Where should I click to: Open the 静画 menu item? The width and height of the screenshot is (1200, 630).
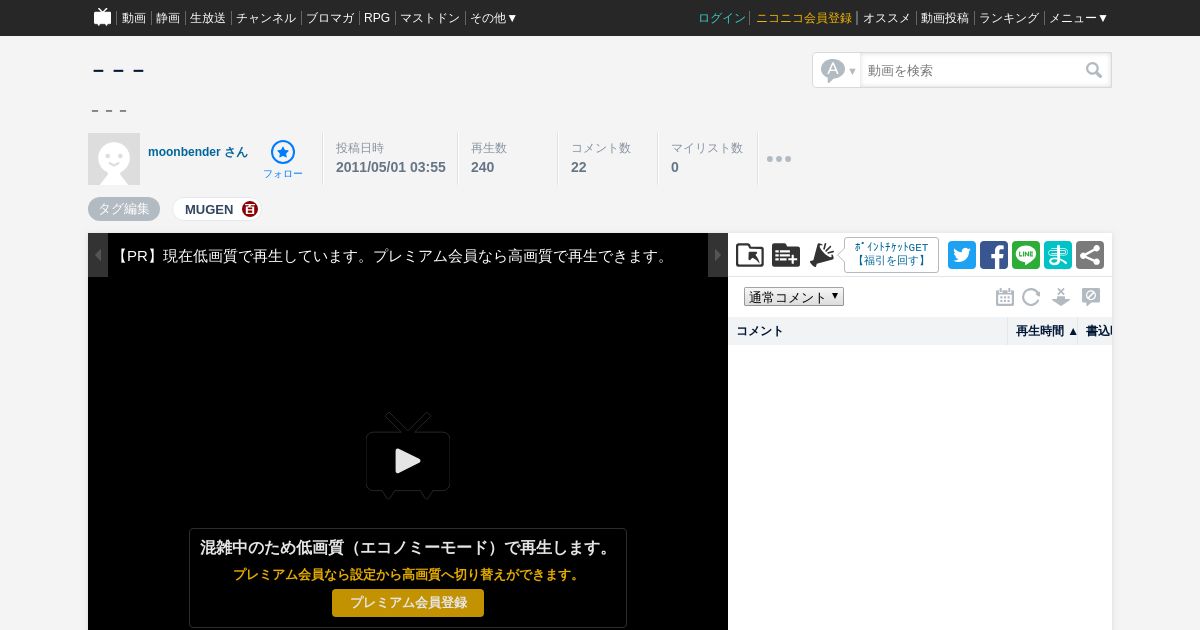(x=168, y=18)
